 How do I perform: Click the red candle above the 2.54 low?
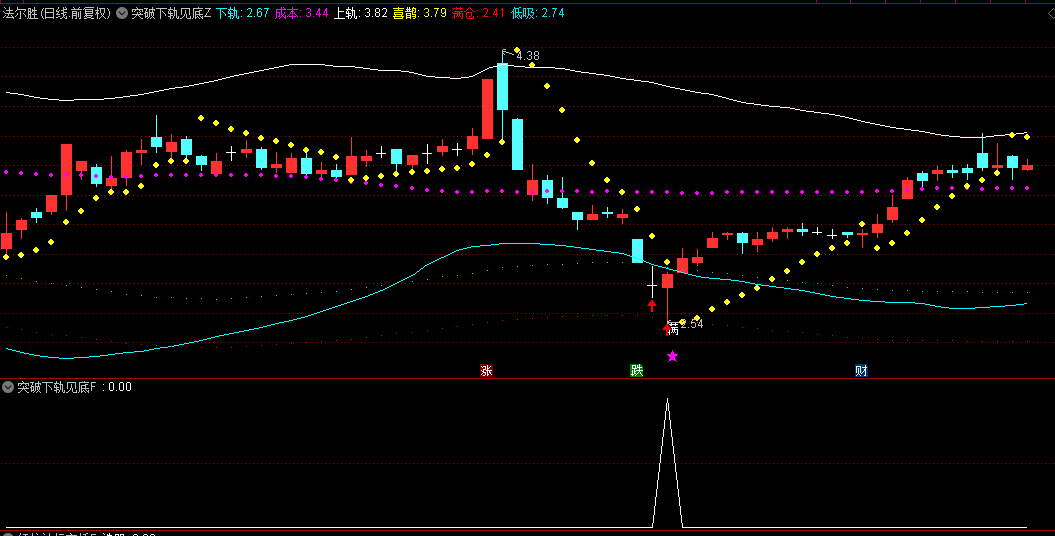tap(667, 280)
